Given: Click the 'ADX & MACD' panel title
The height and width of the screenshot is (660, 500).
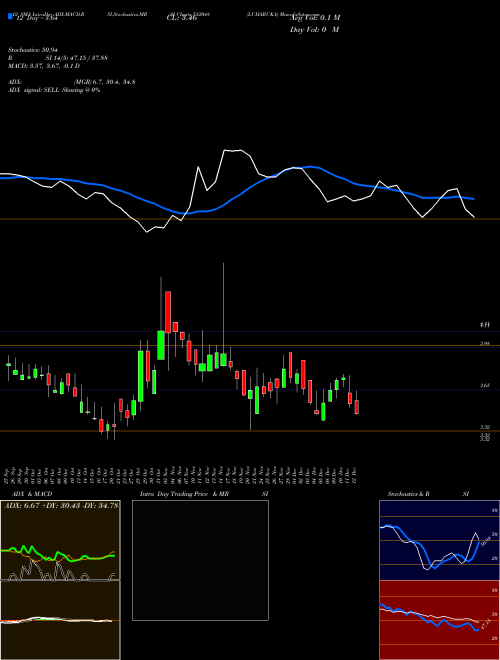Looking at the screenshot, I should pyautogui.click(x=32, y=494).
